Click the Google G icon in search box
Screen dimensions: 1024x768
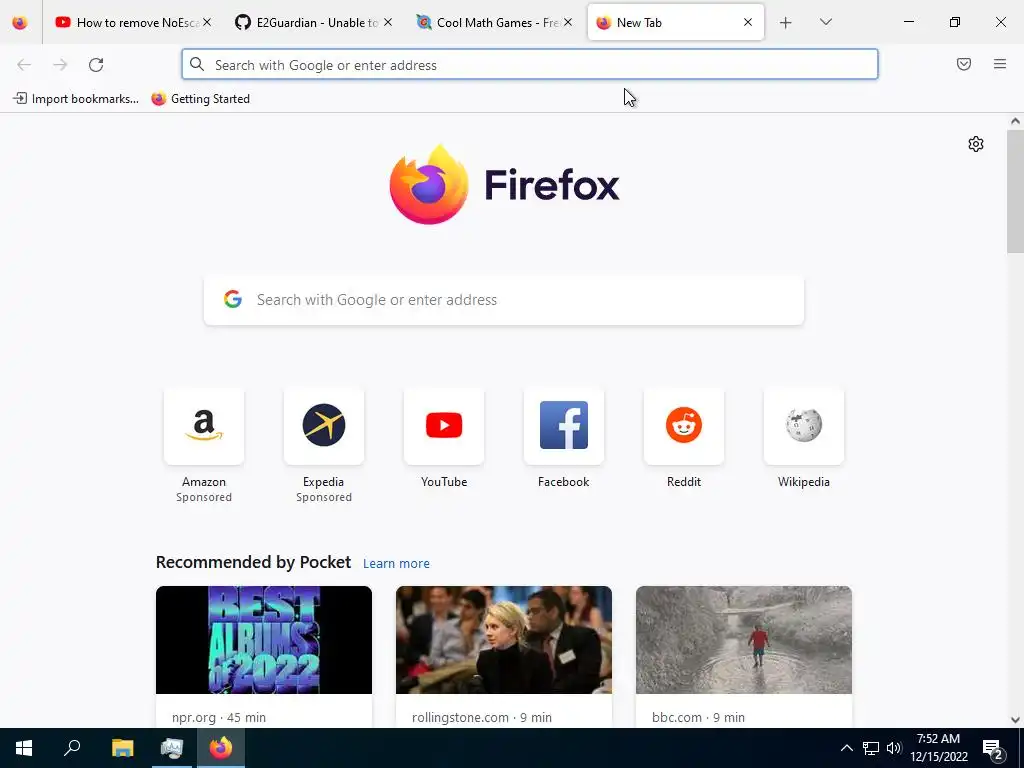coord(233,299)
